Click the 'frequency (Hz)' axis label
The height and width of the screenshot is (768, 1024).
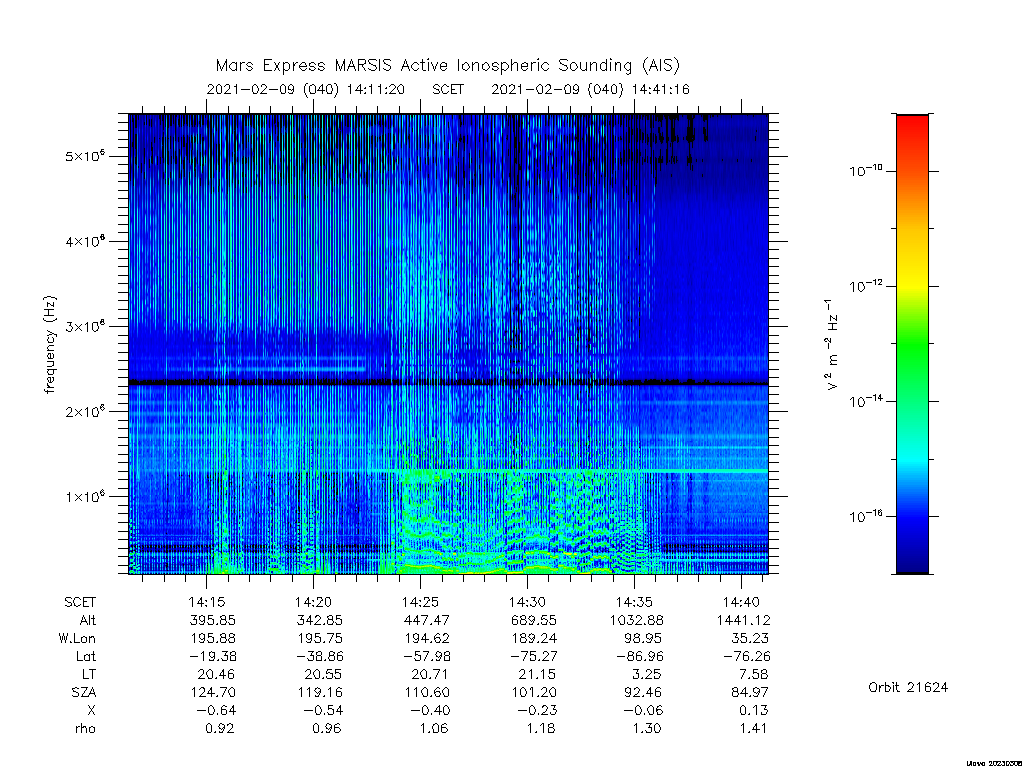point(50,344)
